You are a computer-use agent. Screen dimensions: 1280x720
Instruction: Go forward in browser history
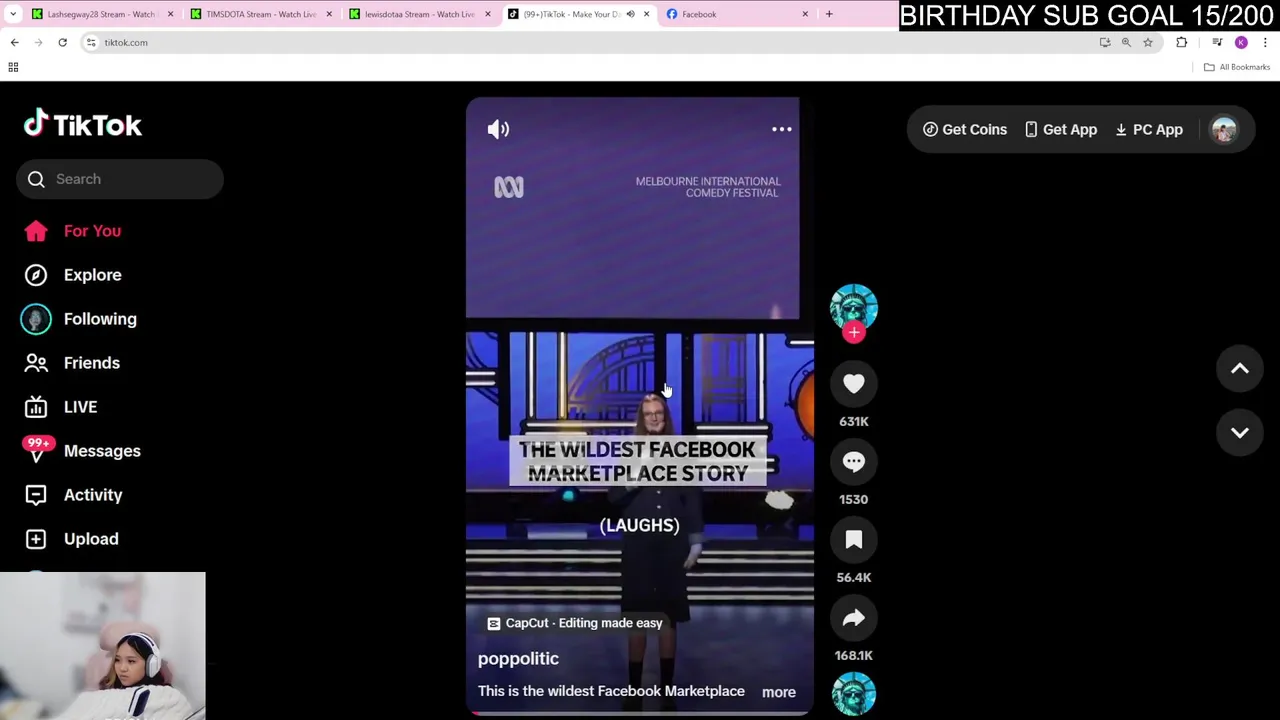point(38,42)
